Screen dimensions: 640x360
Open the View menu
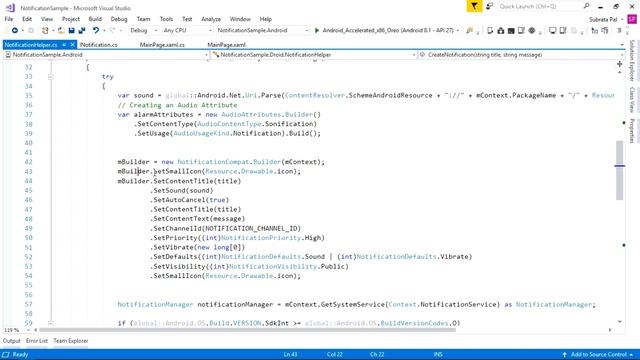pyautogui.click(x=47, y=19)
